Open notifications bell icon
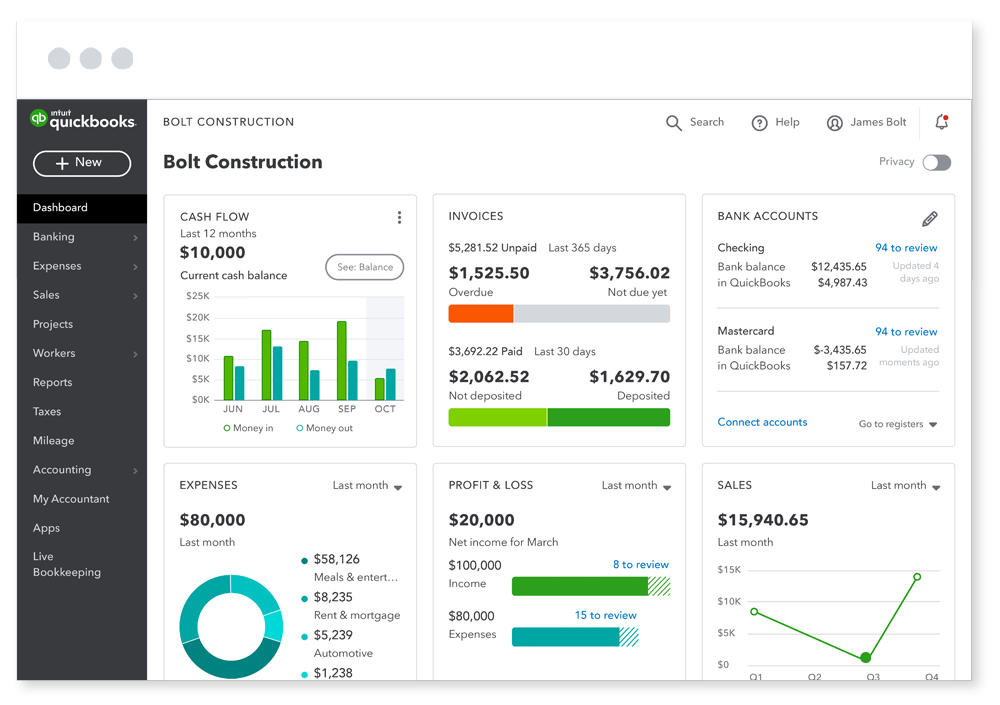Viewport: 1000px width, 705px height. [x=941, y=122]
